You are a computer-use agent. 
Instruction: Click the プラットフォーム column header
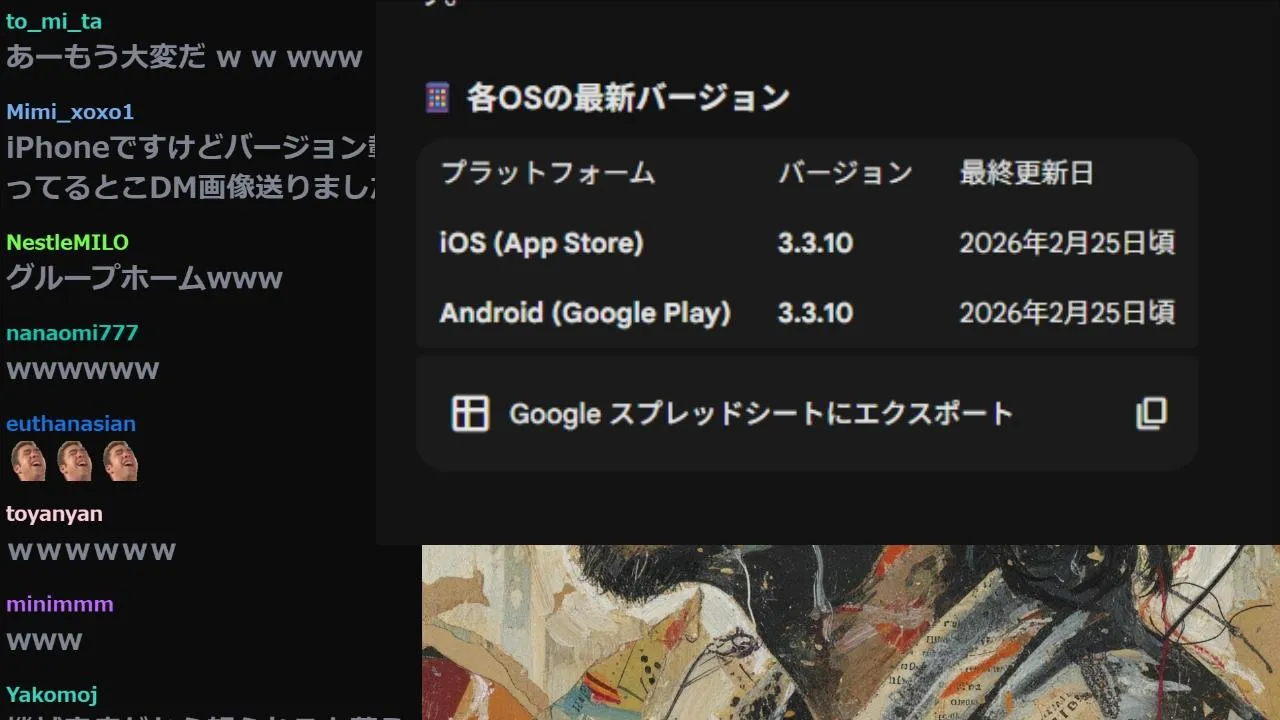point(547,173)
